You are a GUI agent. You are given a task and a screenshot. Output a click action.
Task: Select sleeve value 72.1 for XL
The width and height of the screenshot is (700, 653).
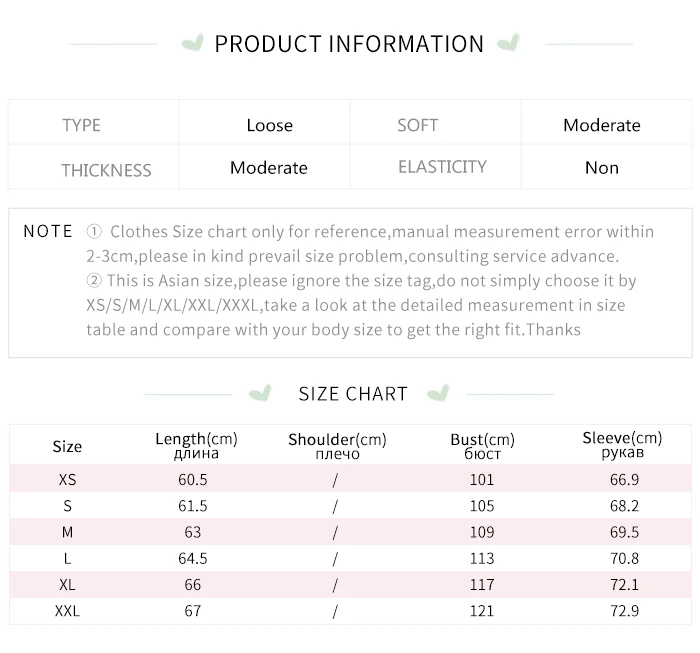624,584
